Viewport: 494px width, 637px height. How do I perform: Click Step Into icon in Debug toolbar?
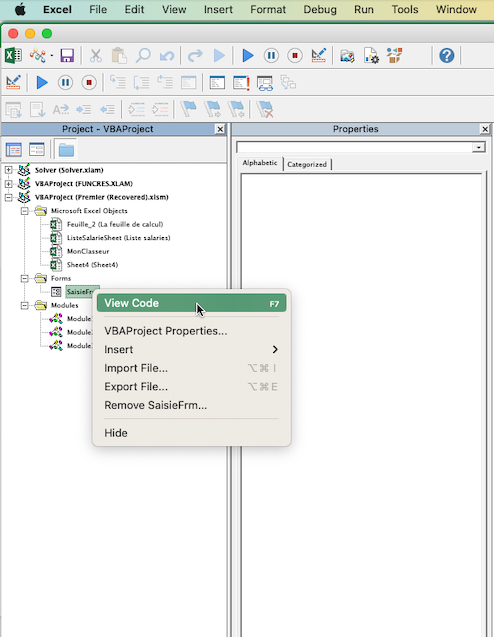118,82
